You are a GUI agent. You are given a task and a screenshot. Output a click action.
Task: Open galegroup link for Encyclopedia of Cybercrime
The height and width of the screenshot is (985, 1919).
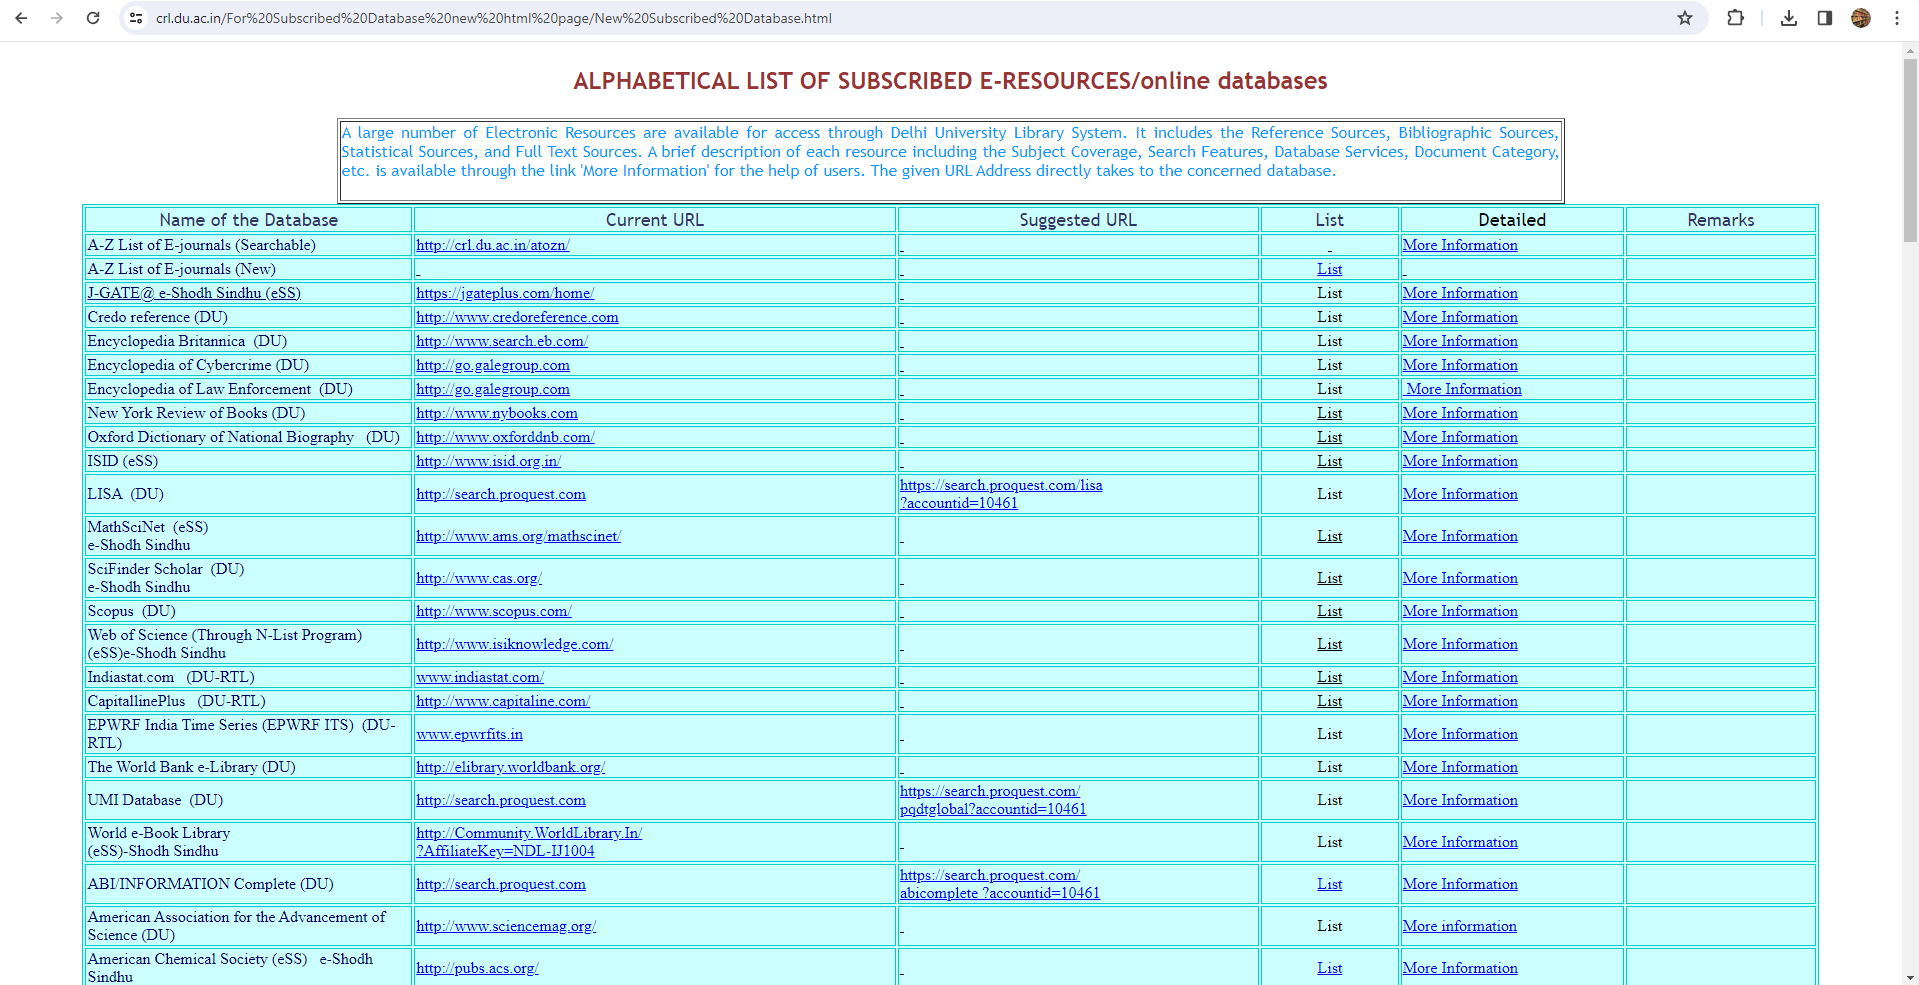coord(493,365)
